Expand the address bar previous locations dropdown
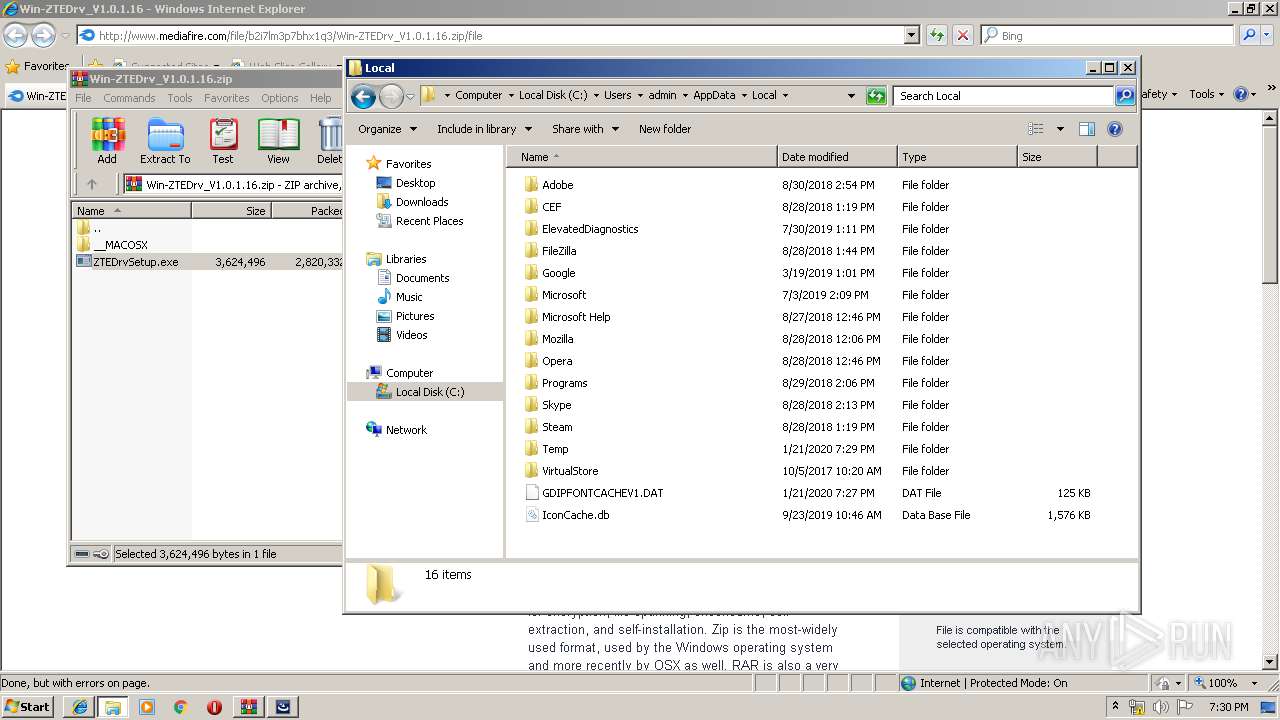 851,96
